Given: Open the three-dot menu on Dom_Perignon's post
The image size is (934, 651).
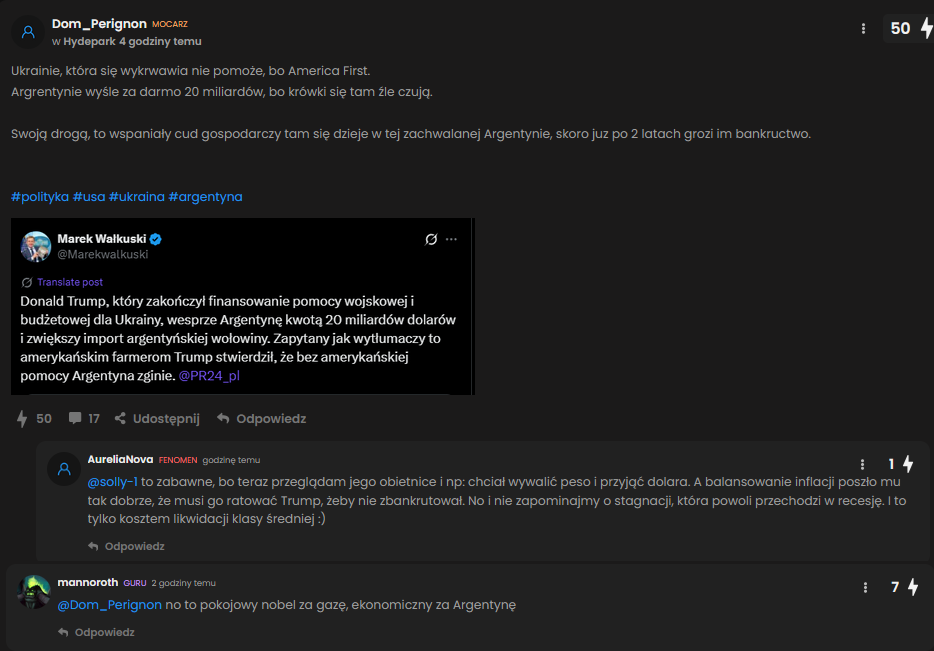Looking at the screenshot, I should (x=863, y=29).
